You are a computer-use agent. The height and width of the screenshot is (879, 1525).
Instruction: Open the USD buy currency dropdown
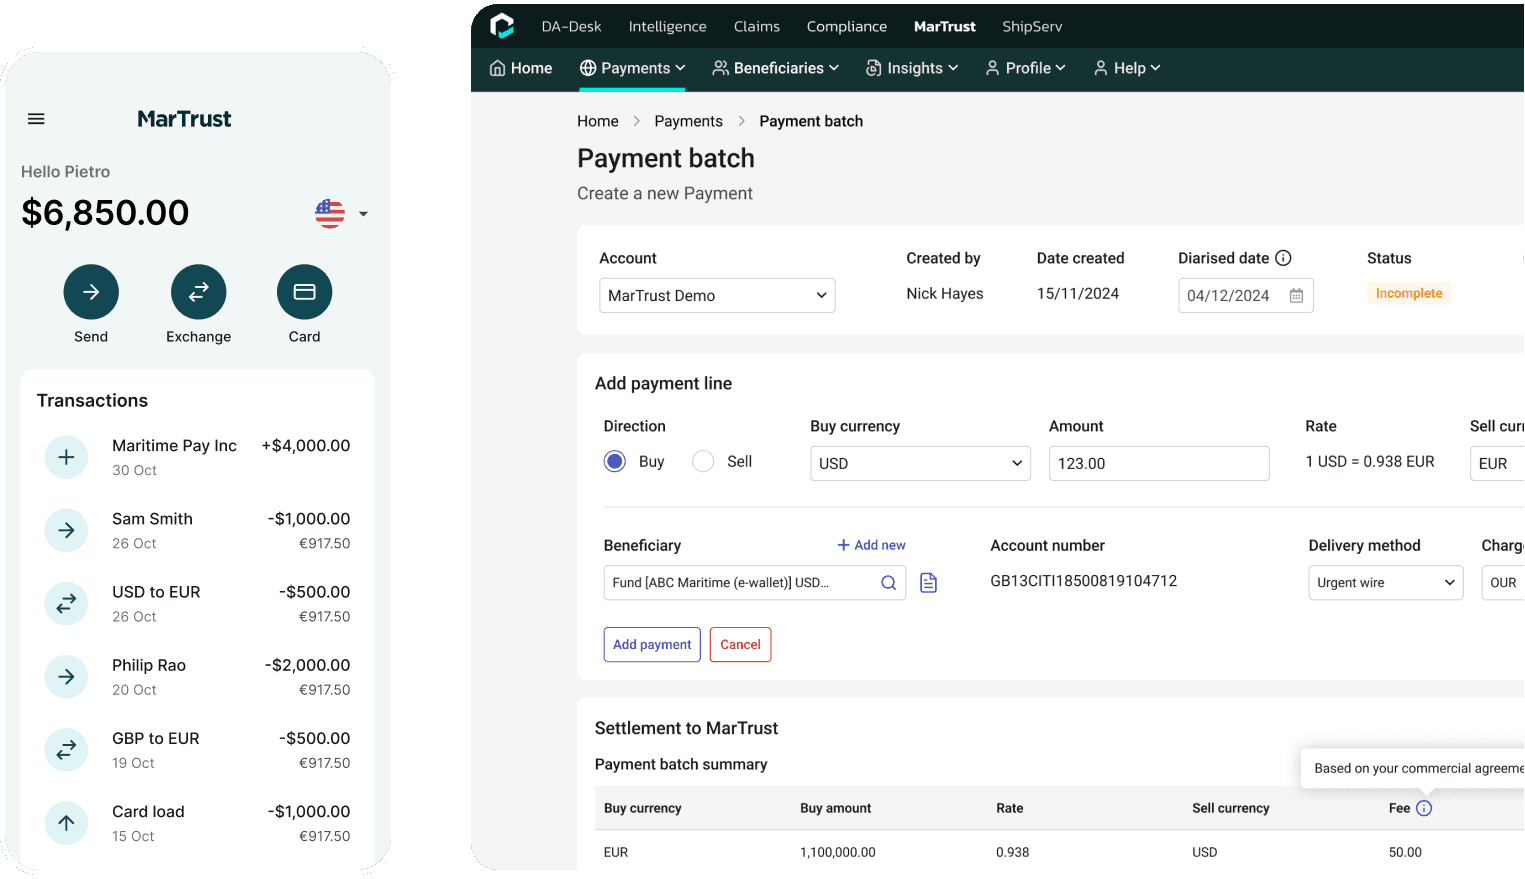[x=919, y=463]
